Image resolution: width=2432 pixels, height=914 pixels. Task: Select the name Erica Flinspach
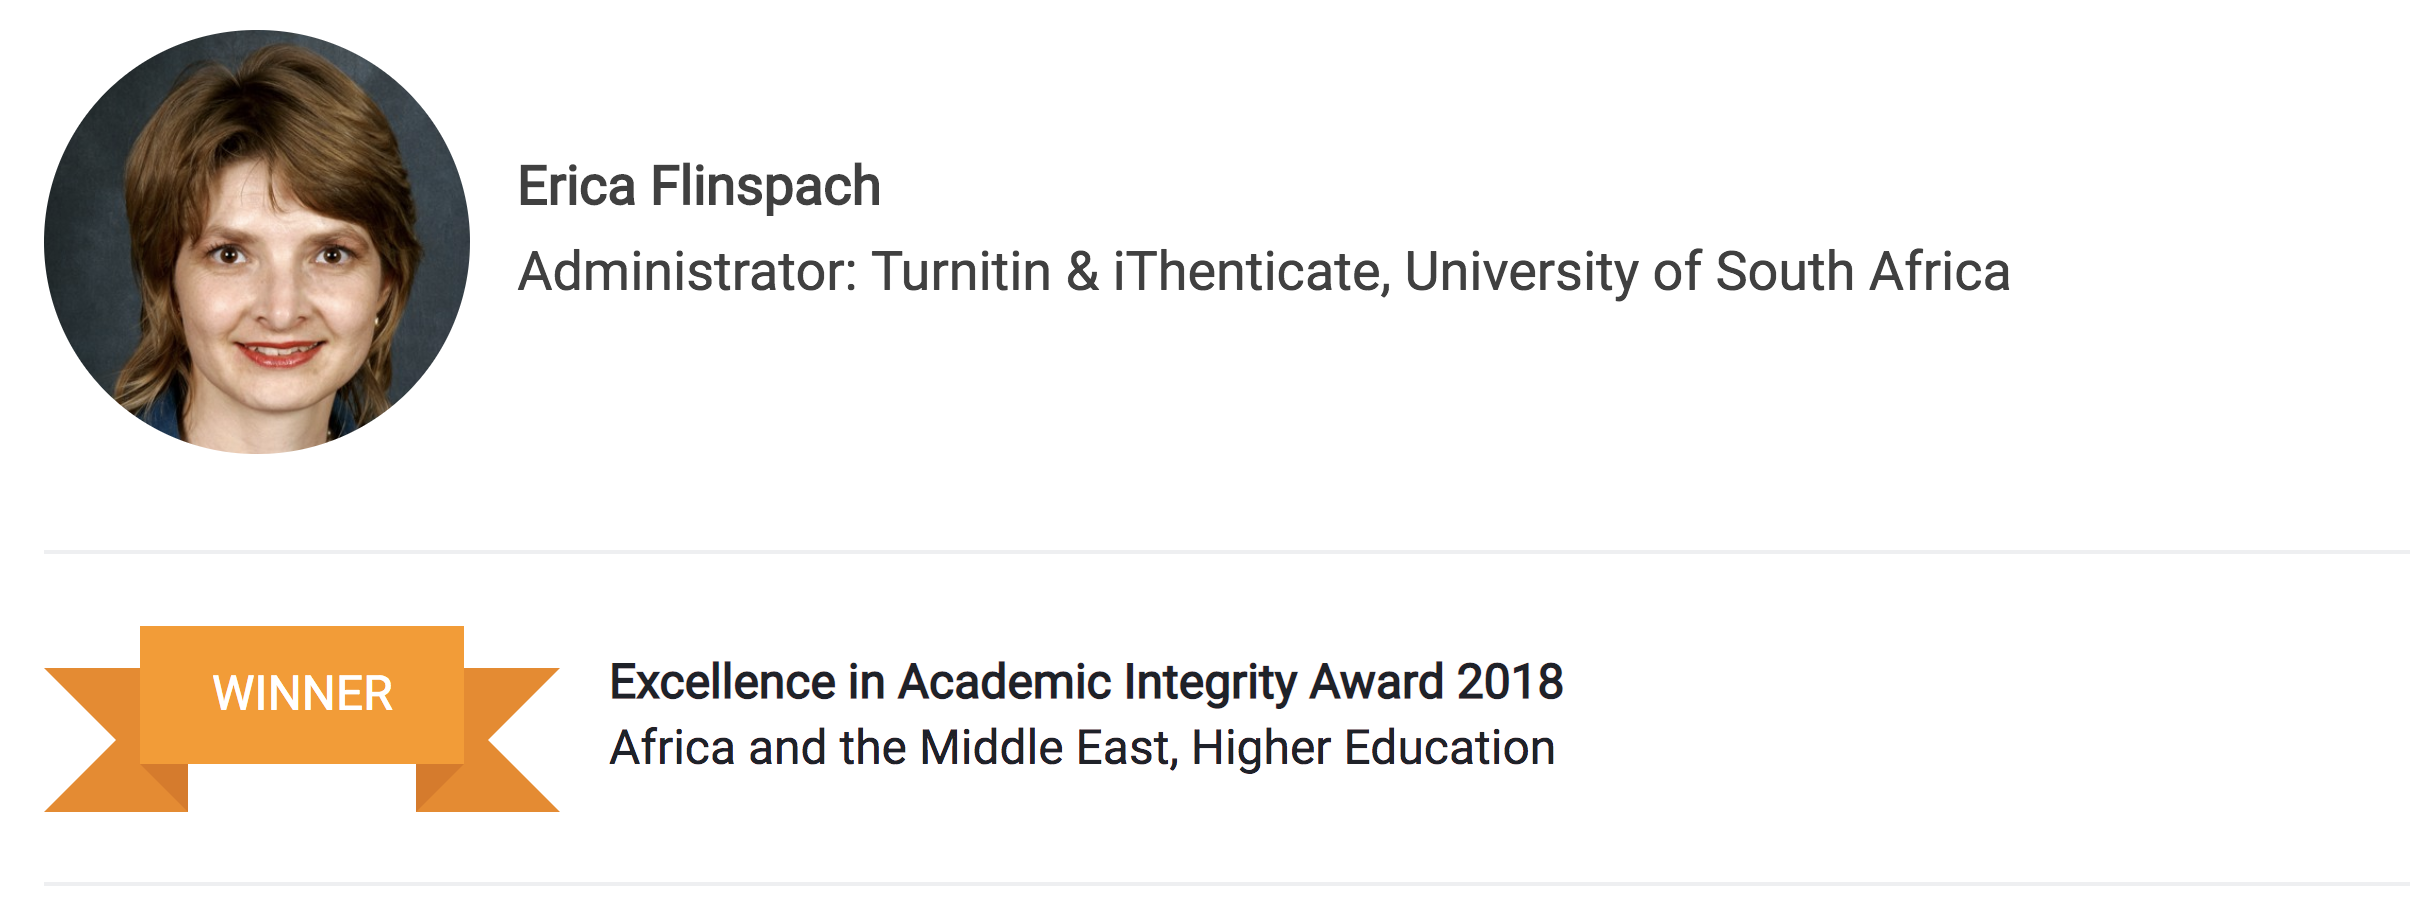click(699, 187)
